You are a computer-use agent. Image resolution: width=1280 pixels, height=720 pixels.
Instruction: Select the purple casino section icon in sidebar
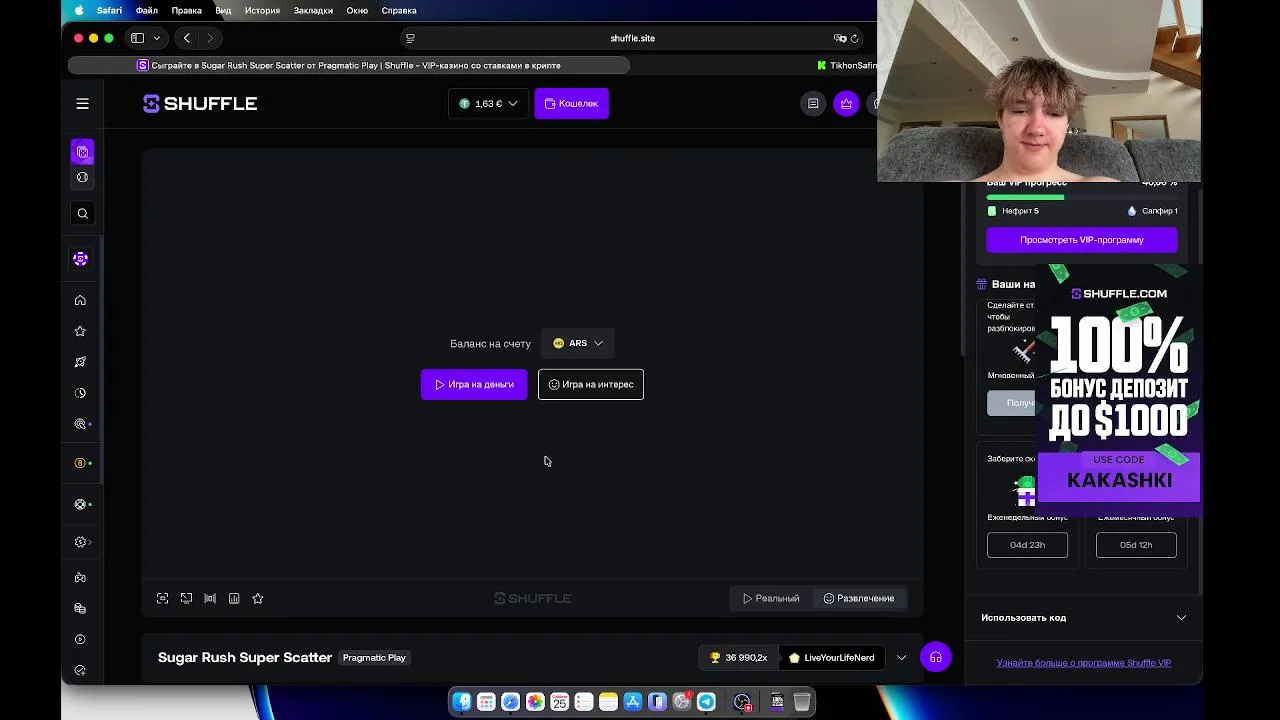[83, 152]
